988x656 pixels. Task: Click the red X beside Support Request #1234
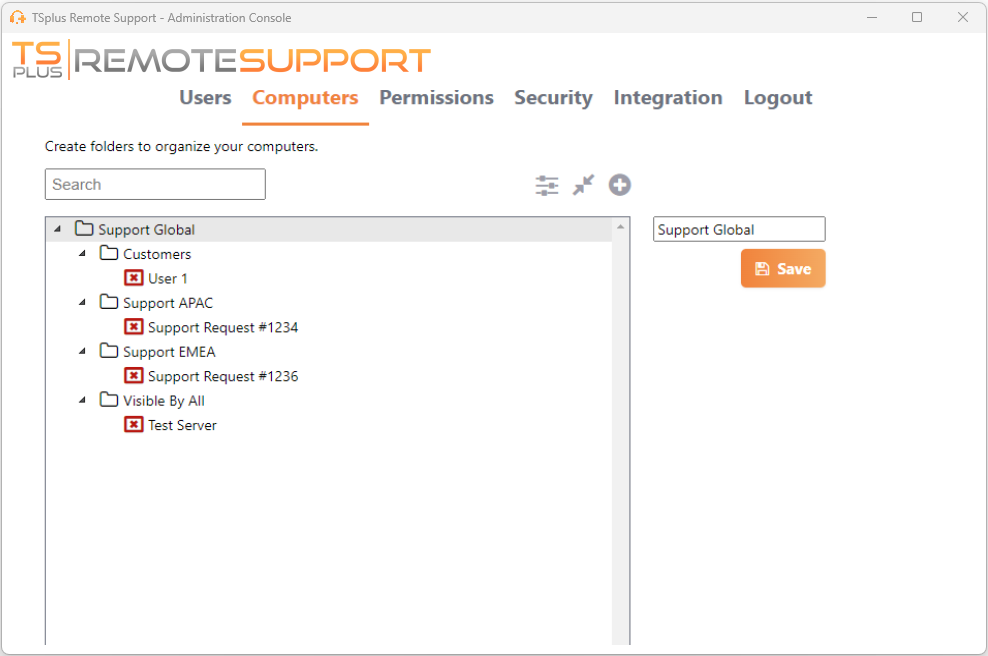click(x=134, y=327)
